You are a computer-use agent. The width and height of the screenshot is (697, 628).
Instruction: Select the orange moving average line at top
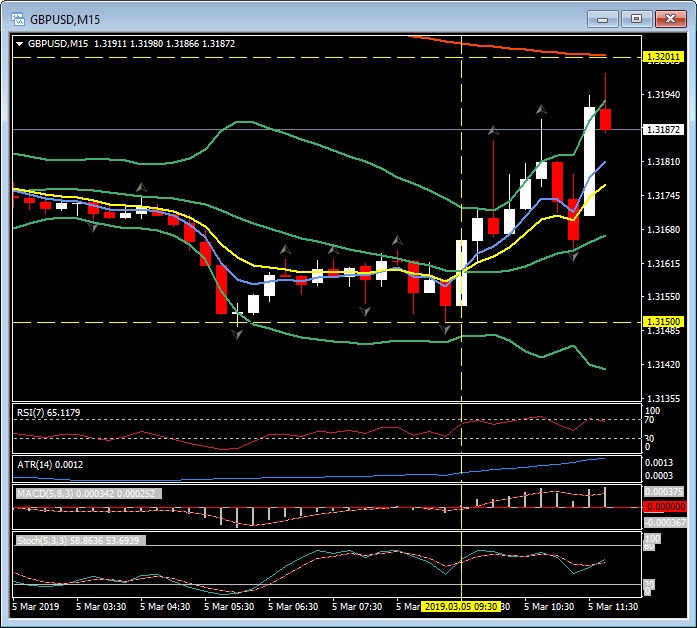click(500, 45)
